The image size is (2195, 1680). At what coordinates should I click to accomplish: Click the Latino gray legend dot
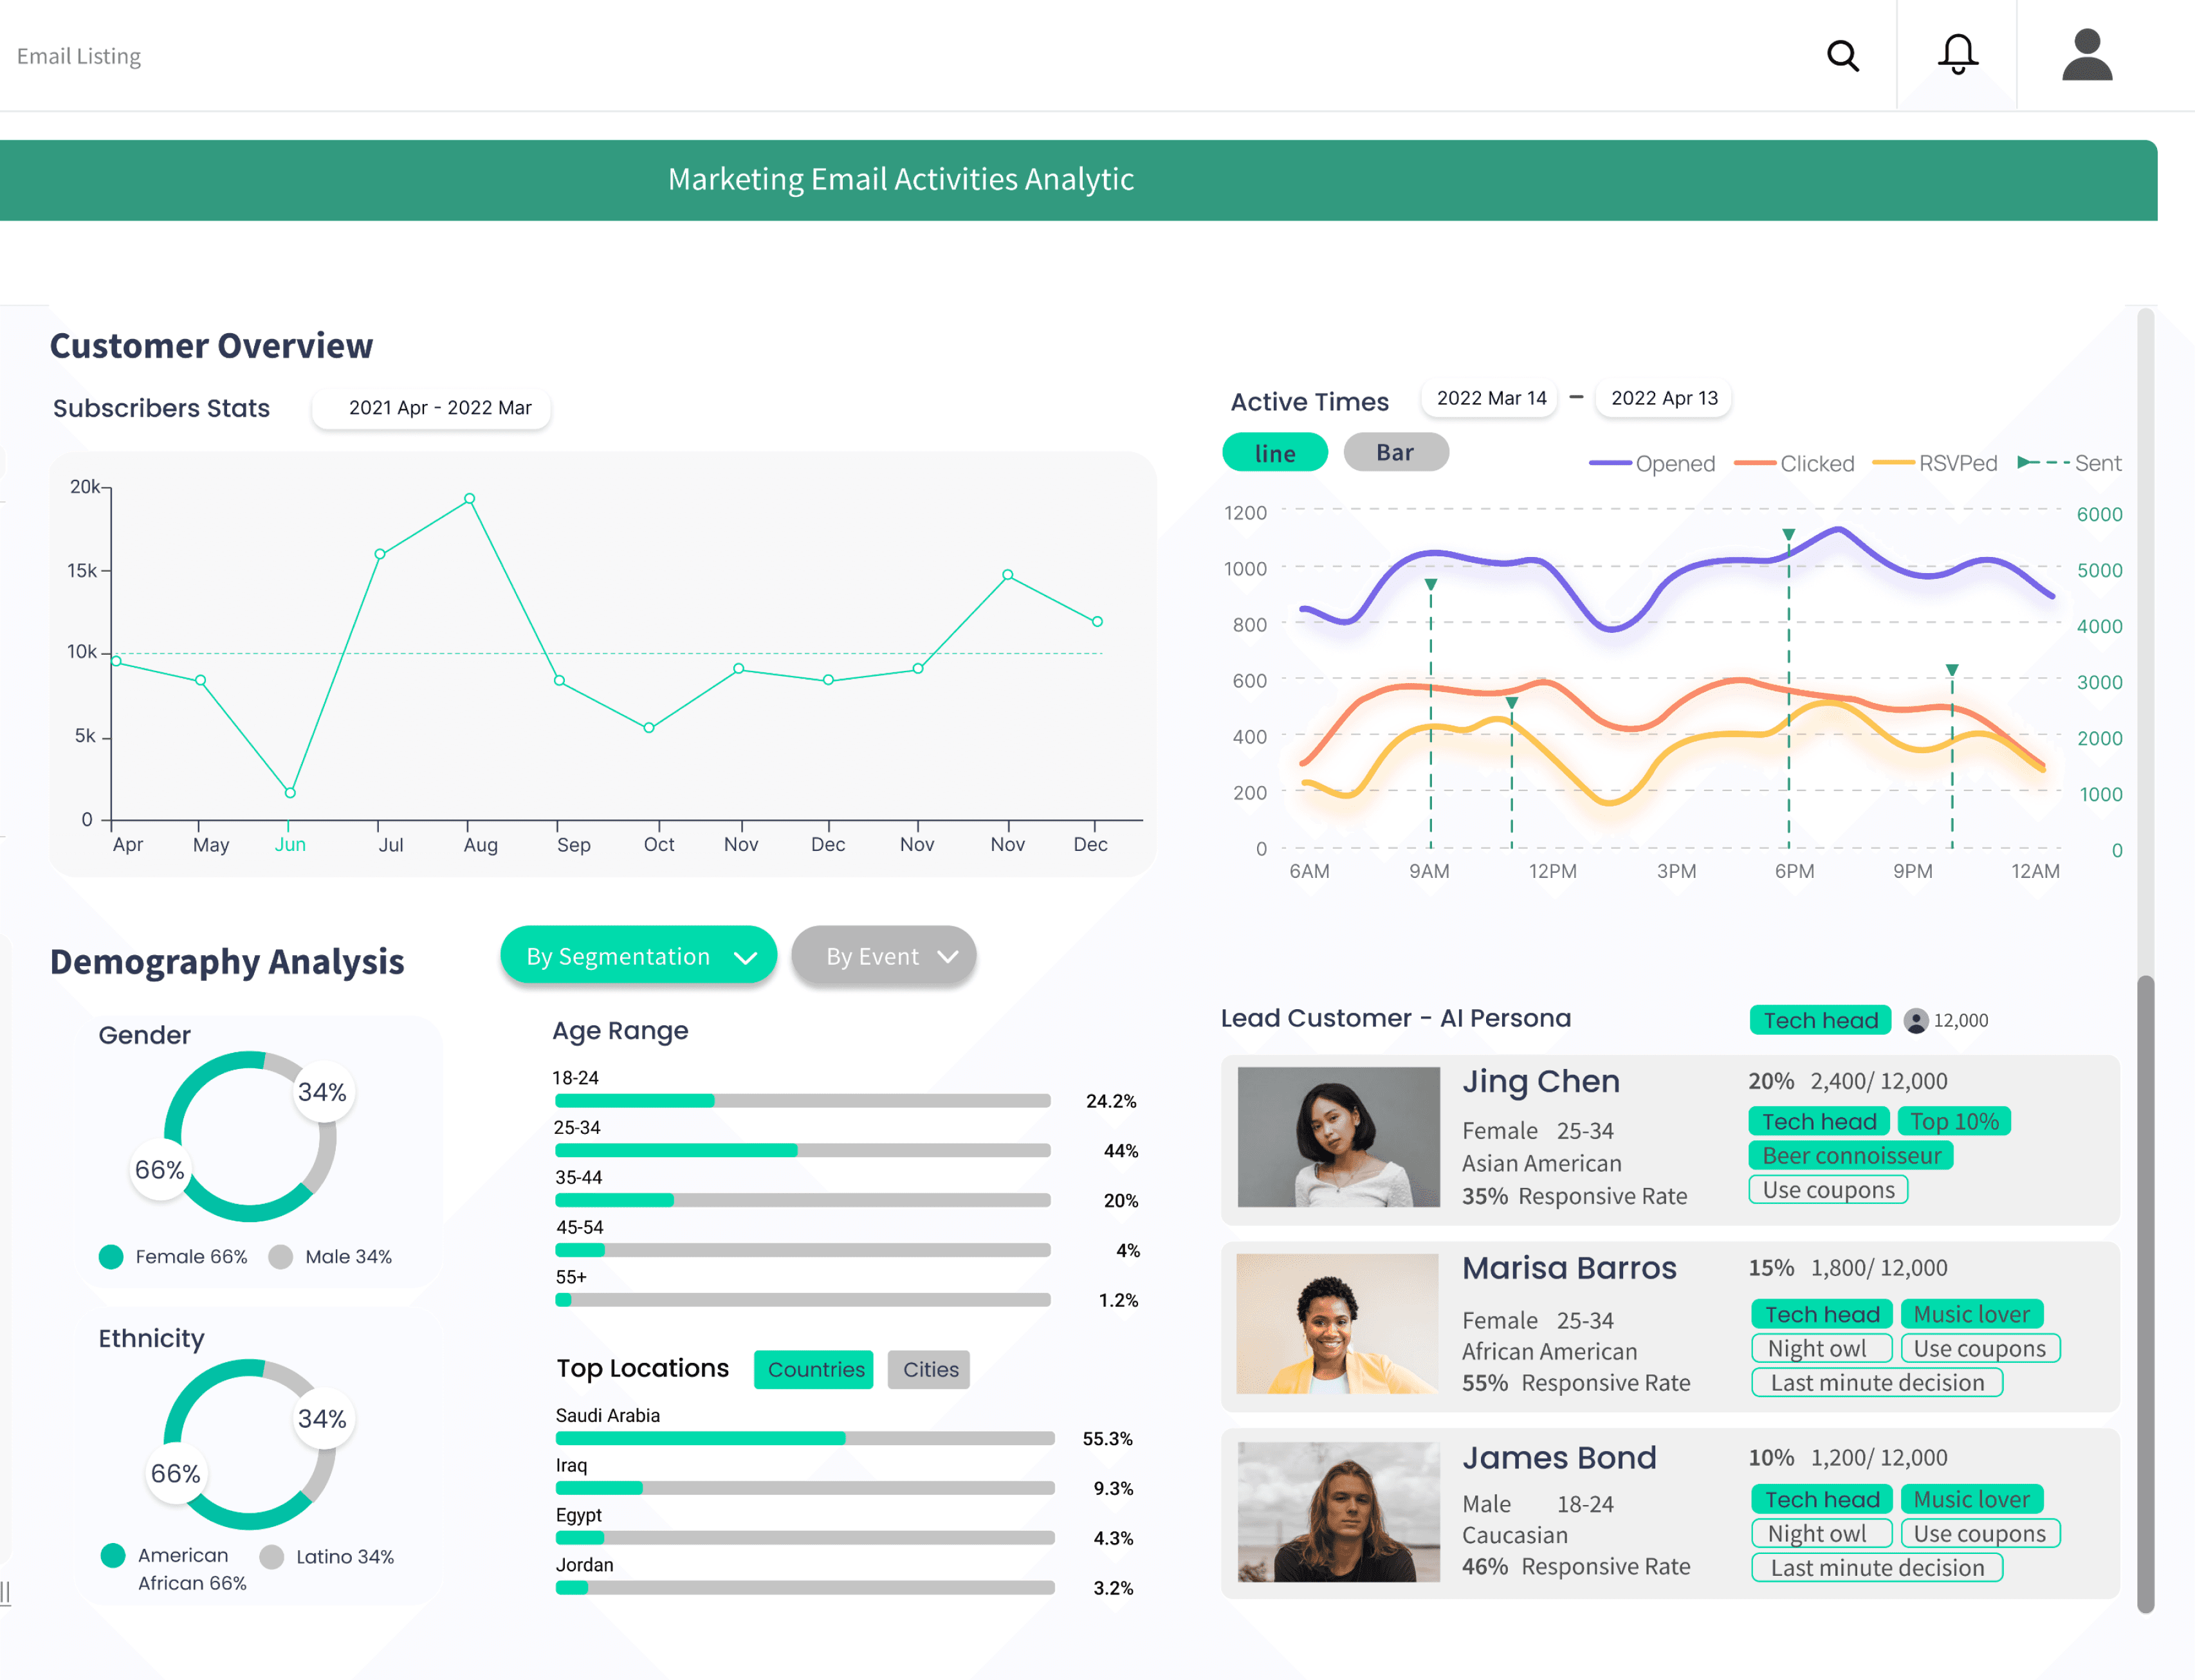(x=271, y=1556)
